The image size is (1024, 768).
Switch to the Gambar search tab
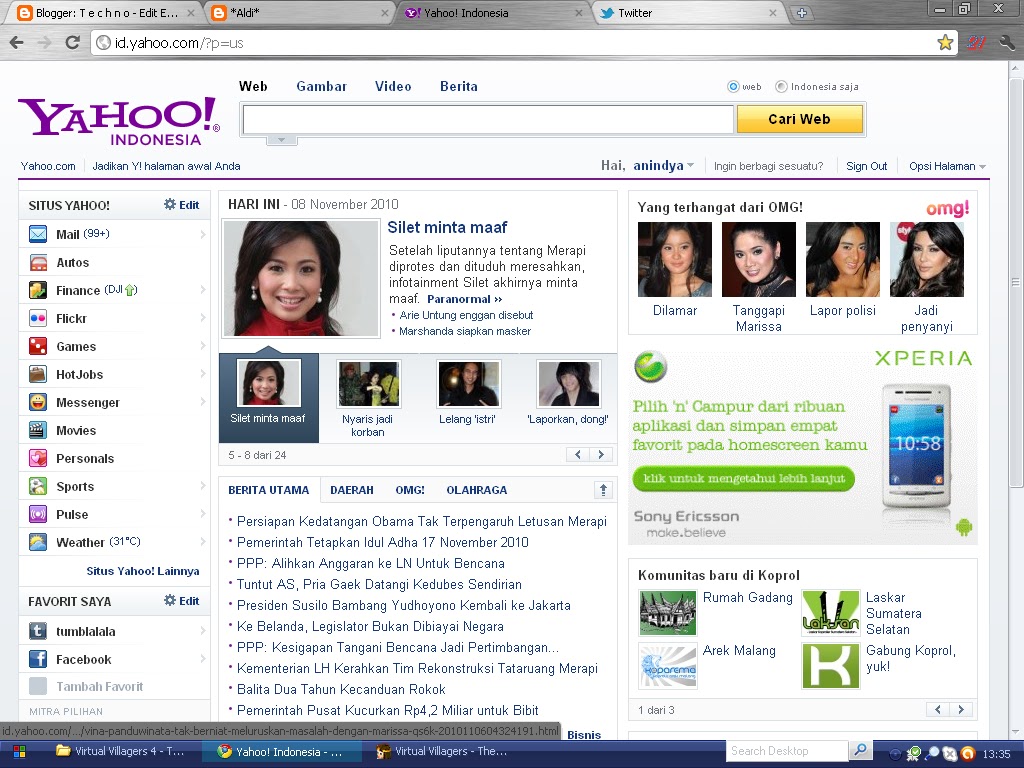click(321, 86)
